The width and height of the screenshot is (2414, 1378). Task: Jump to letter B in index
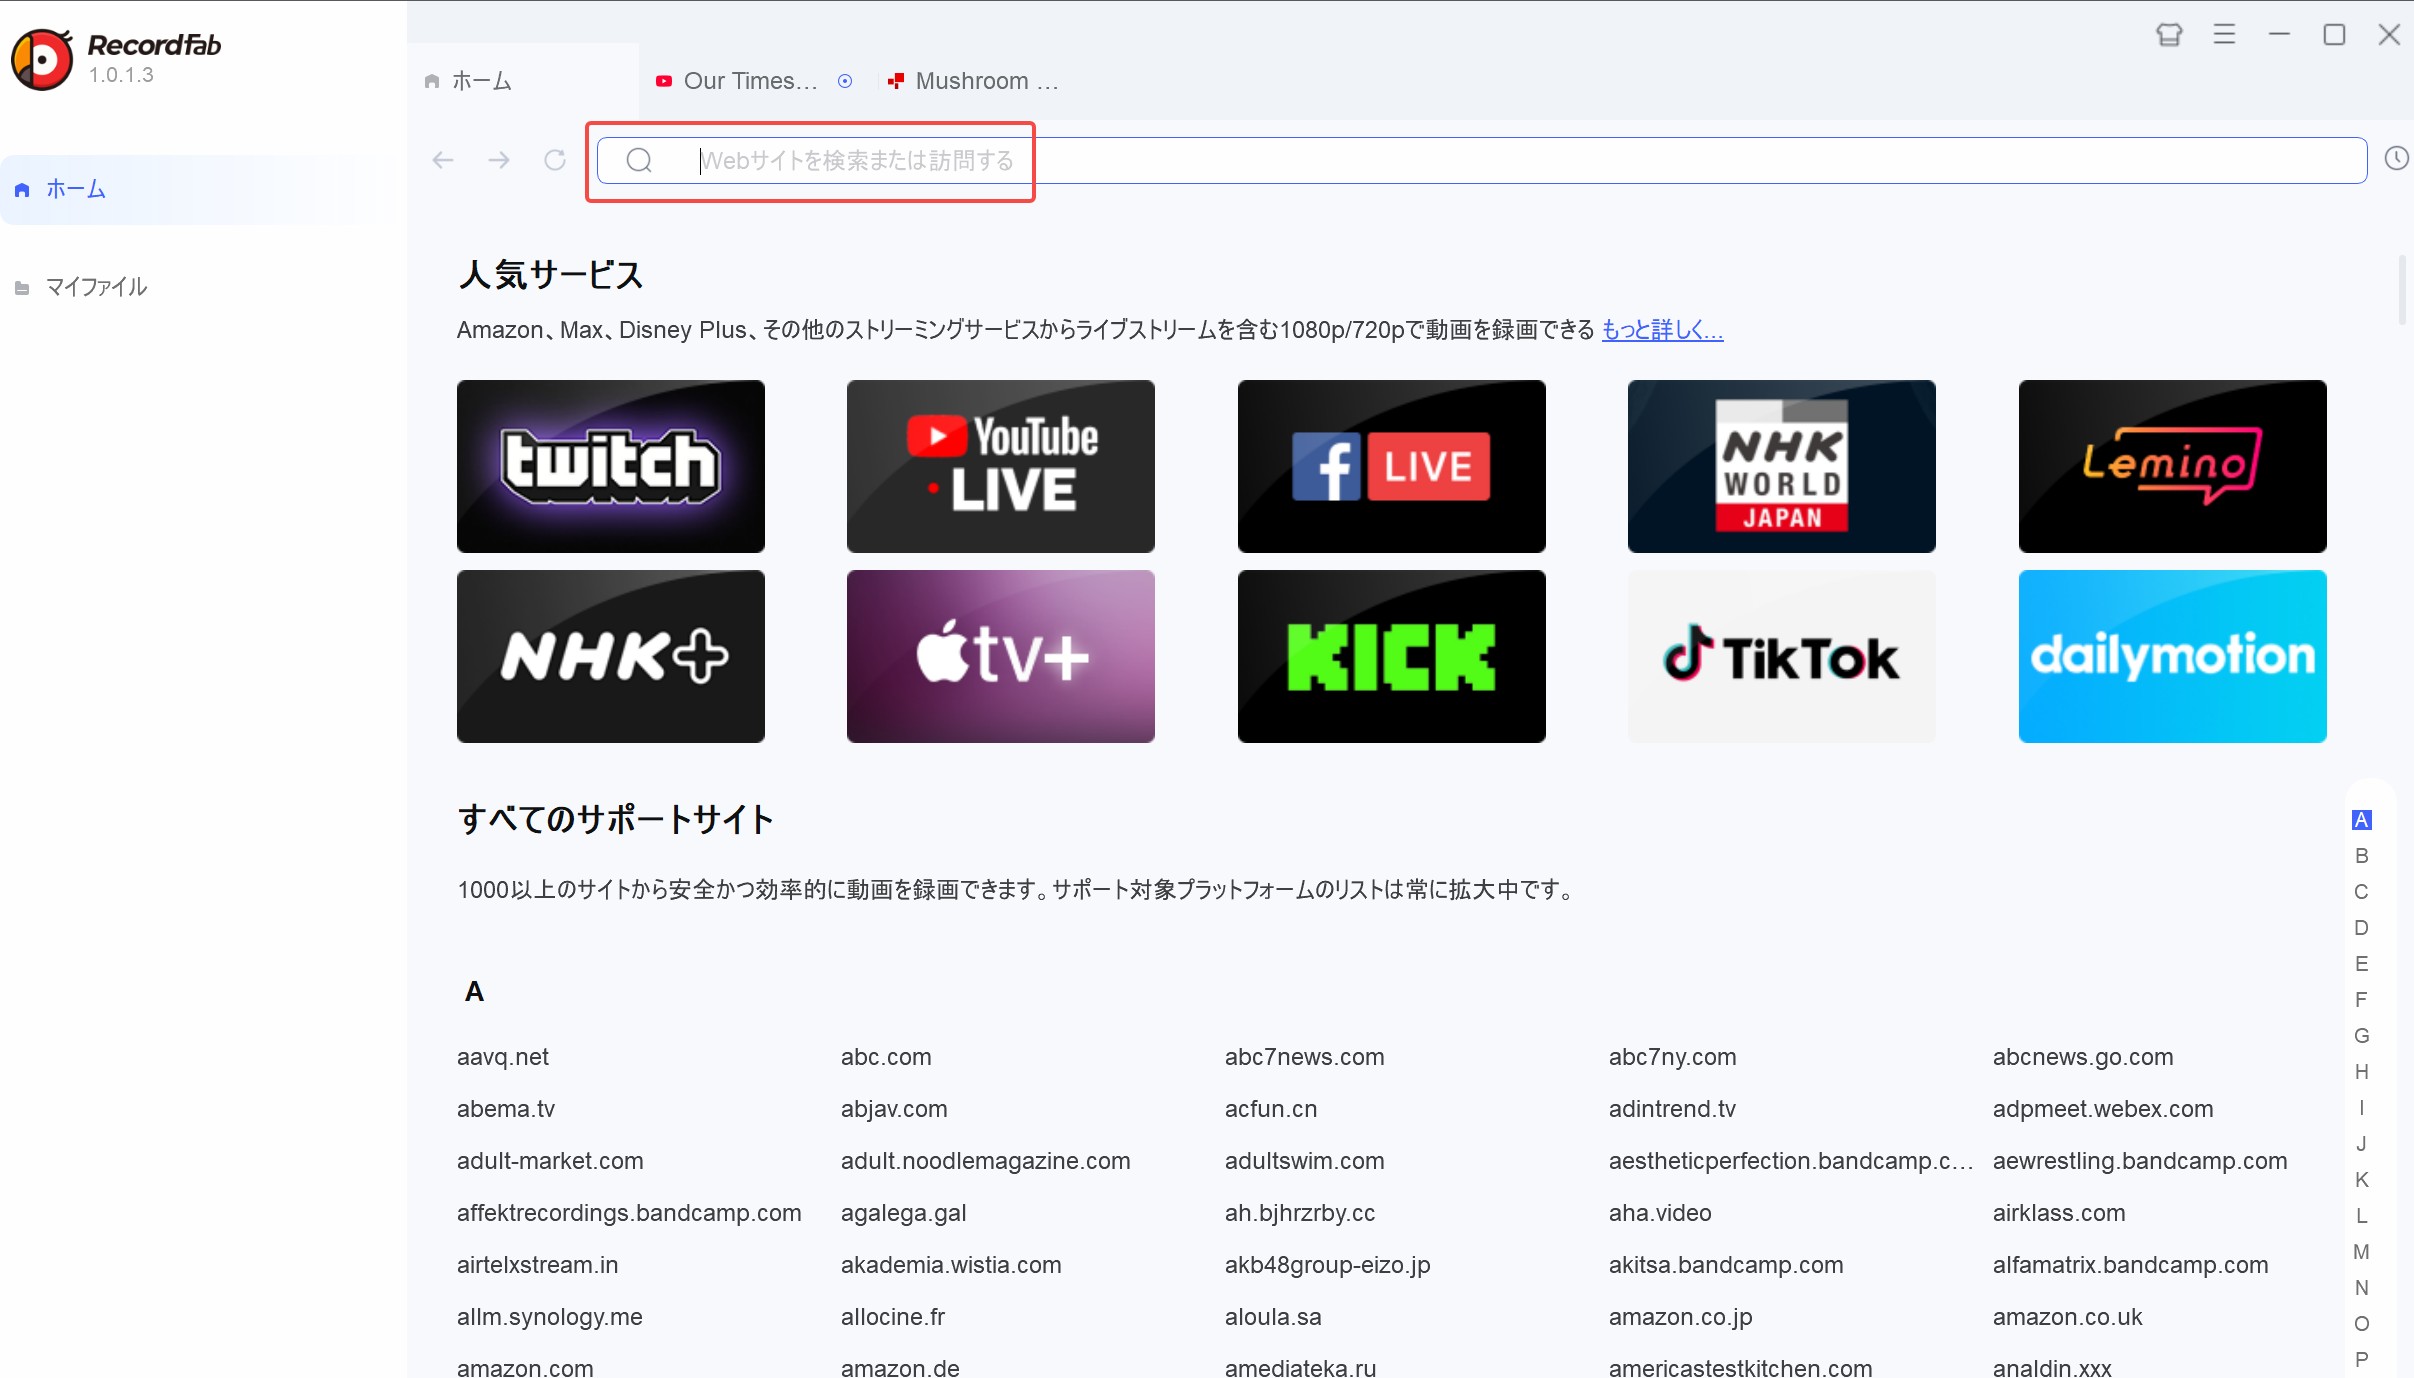tap(2361, 856)
